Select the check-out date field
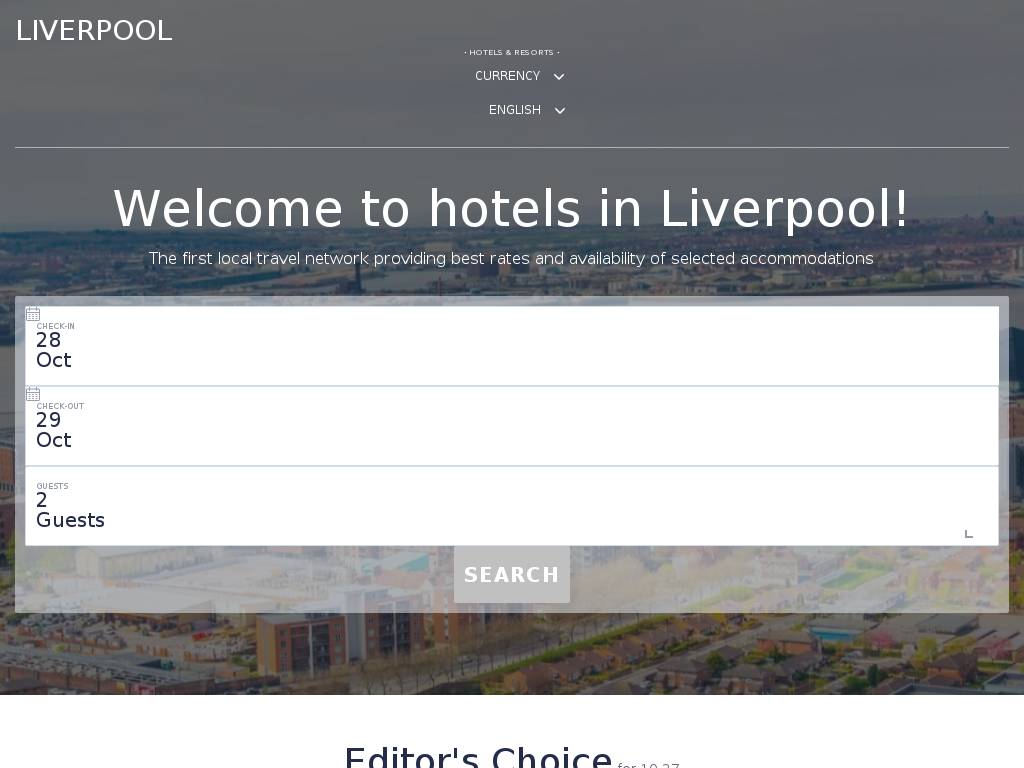The width and height of the screenshot is (1024, 768). (511, 426)
